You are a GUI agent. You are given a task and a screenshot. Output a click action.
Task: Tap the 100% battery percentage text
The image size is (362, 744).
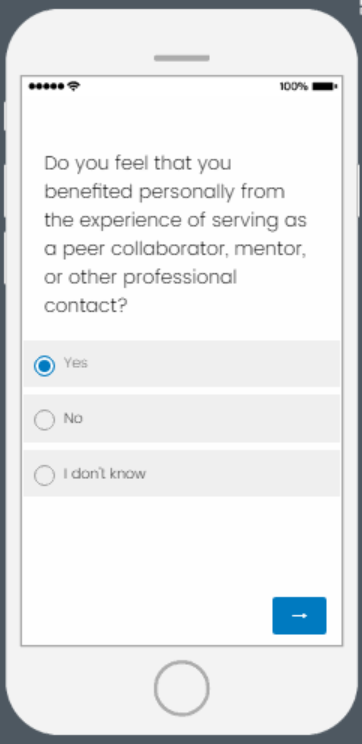[294, 86]
